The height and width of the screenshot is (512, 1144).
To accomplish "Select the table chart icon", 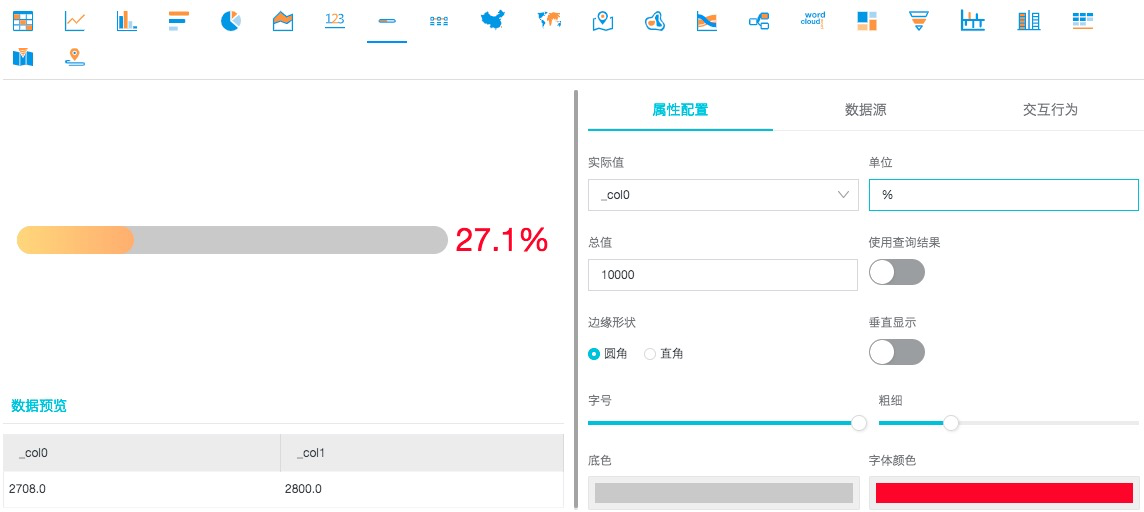I will (23, 21).
